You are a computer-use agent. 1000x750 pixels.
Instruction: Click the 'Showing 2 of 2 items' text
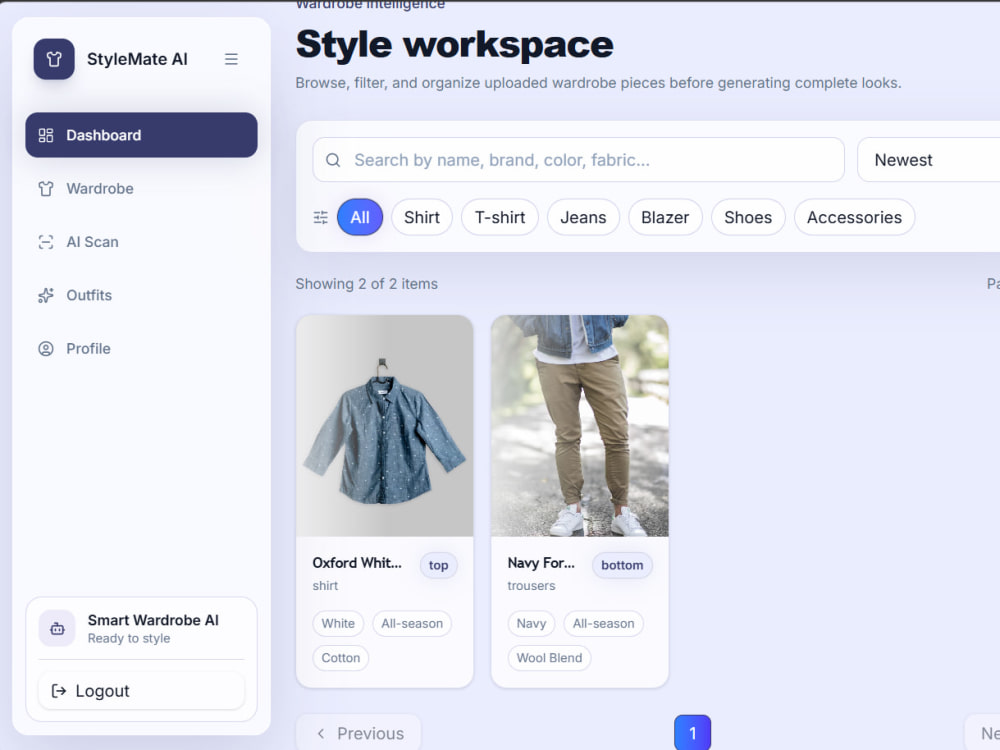click(x=367, y=284)
